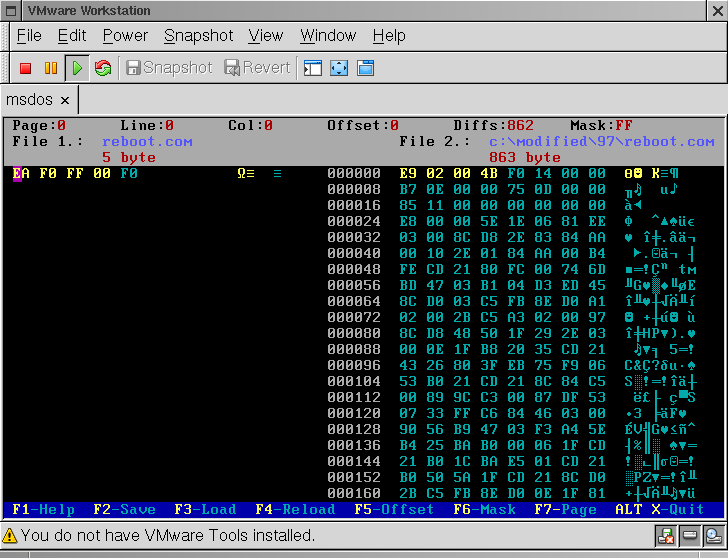Click the floppy device status icon with red x
728x558 pixels.
(666, 536)
